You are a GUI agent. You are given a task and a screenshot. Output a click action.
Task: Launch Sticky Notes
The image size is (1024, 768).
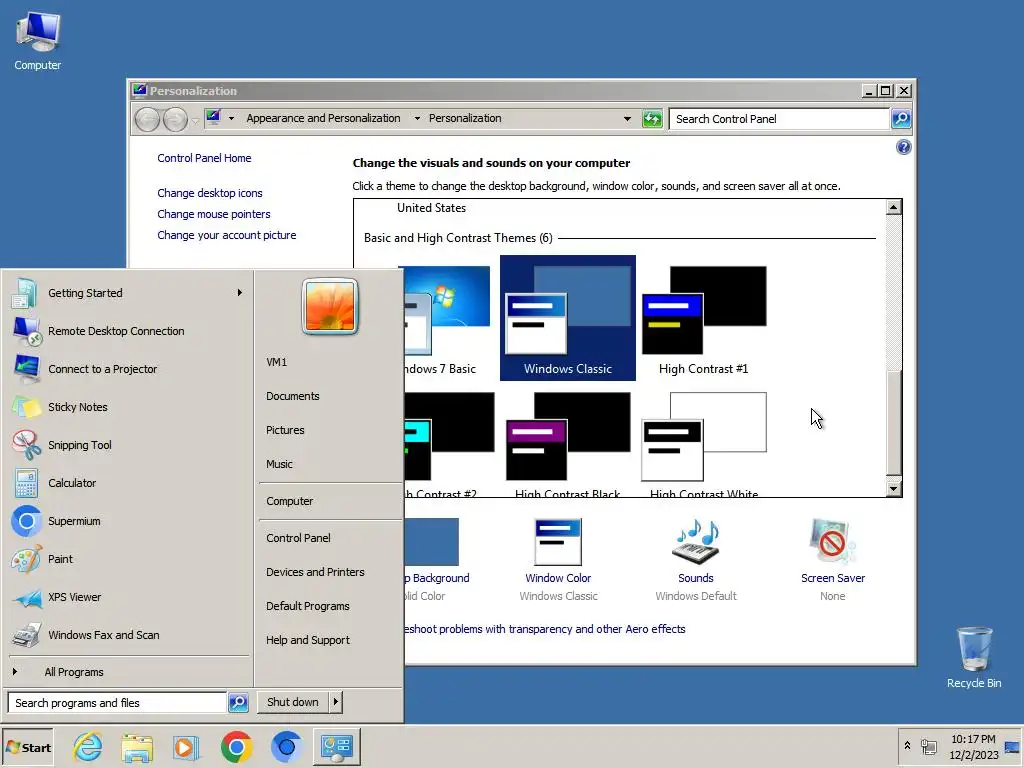coord(128,407)
